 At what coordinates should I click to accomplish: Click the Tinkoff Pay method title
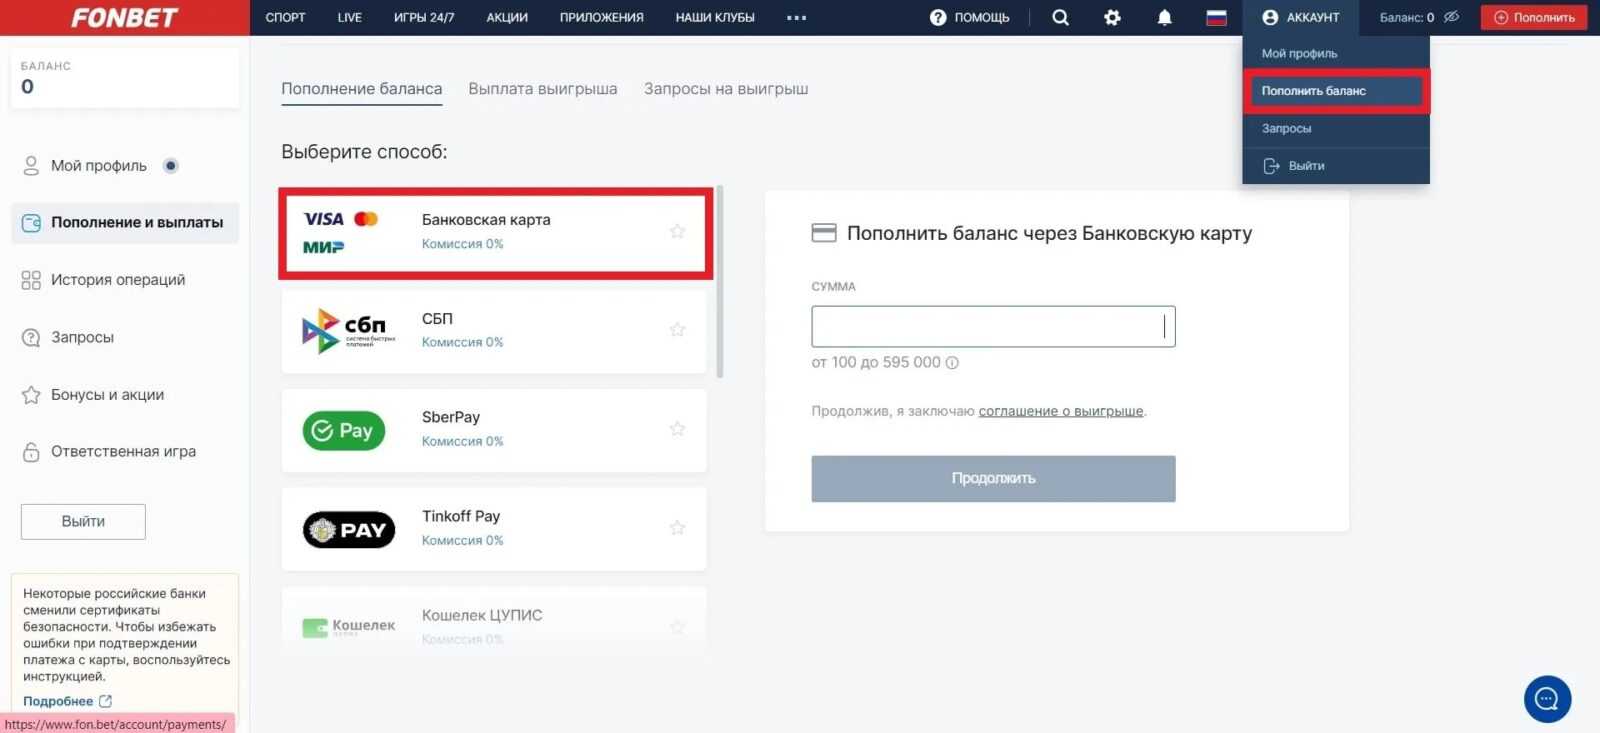[461, 517]
